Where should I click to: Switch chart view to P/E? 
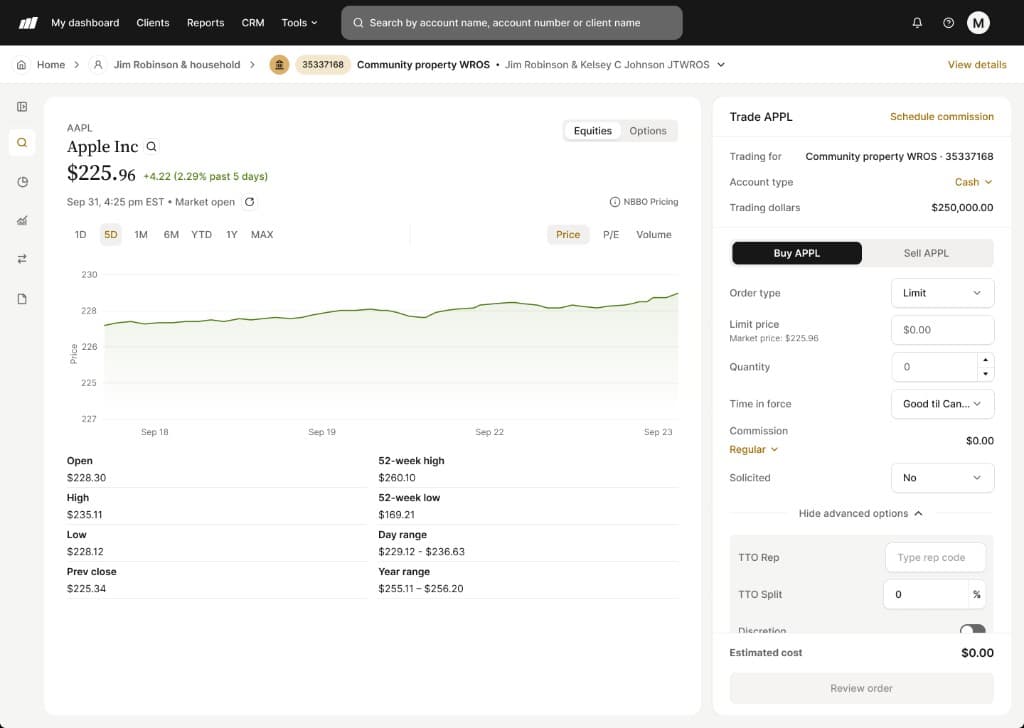pyautogui.click(x=611, y=234)
